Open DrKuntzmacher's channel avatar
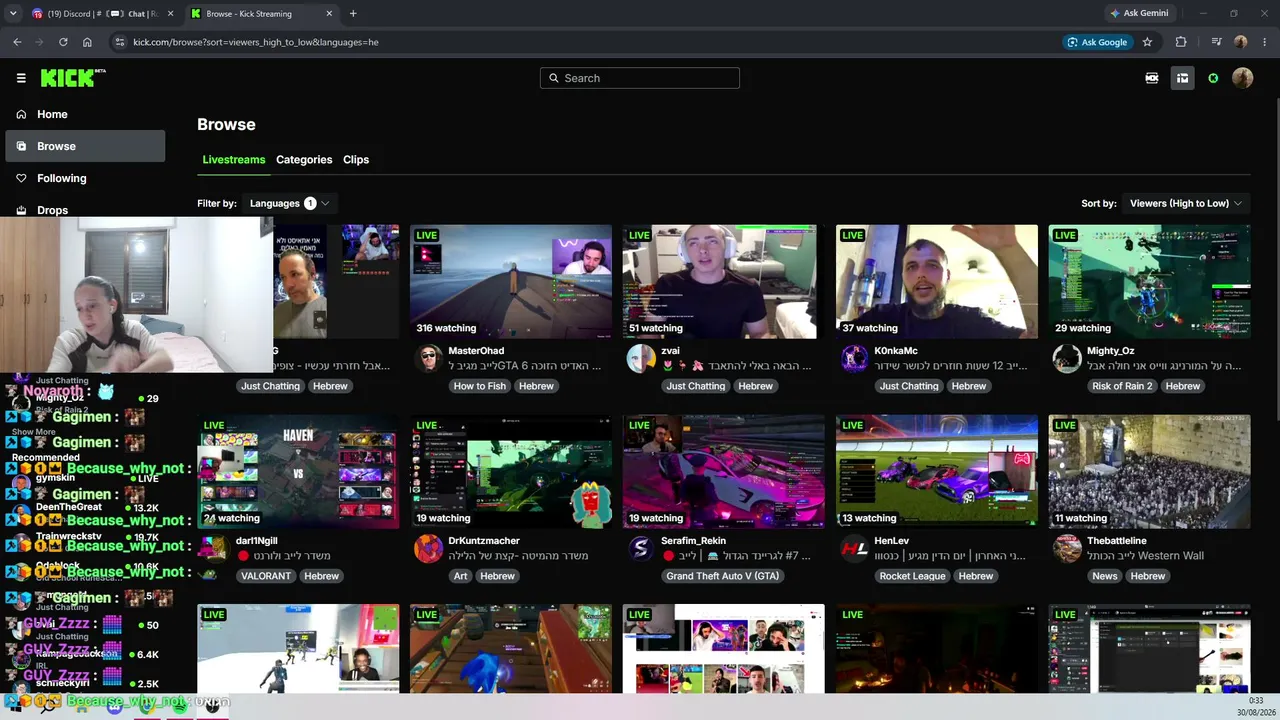The height and width of the screenshot is (720, 1280). (429, 548)
